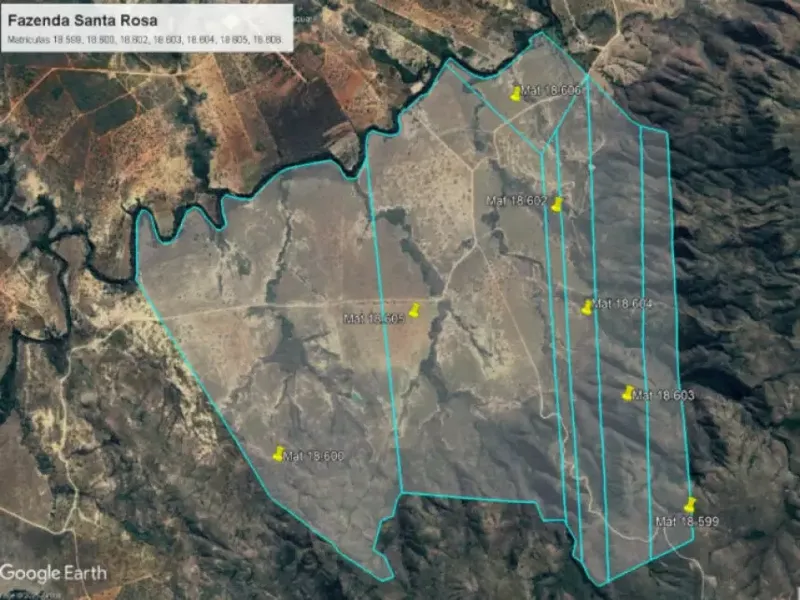Click the 'Mat 18.599' text label

[686, 522]
